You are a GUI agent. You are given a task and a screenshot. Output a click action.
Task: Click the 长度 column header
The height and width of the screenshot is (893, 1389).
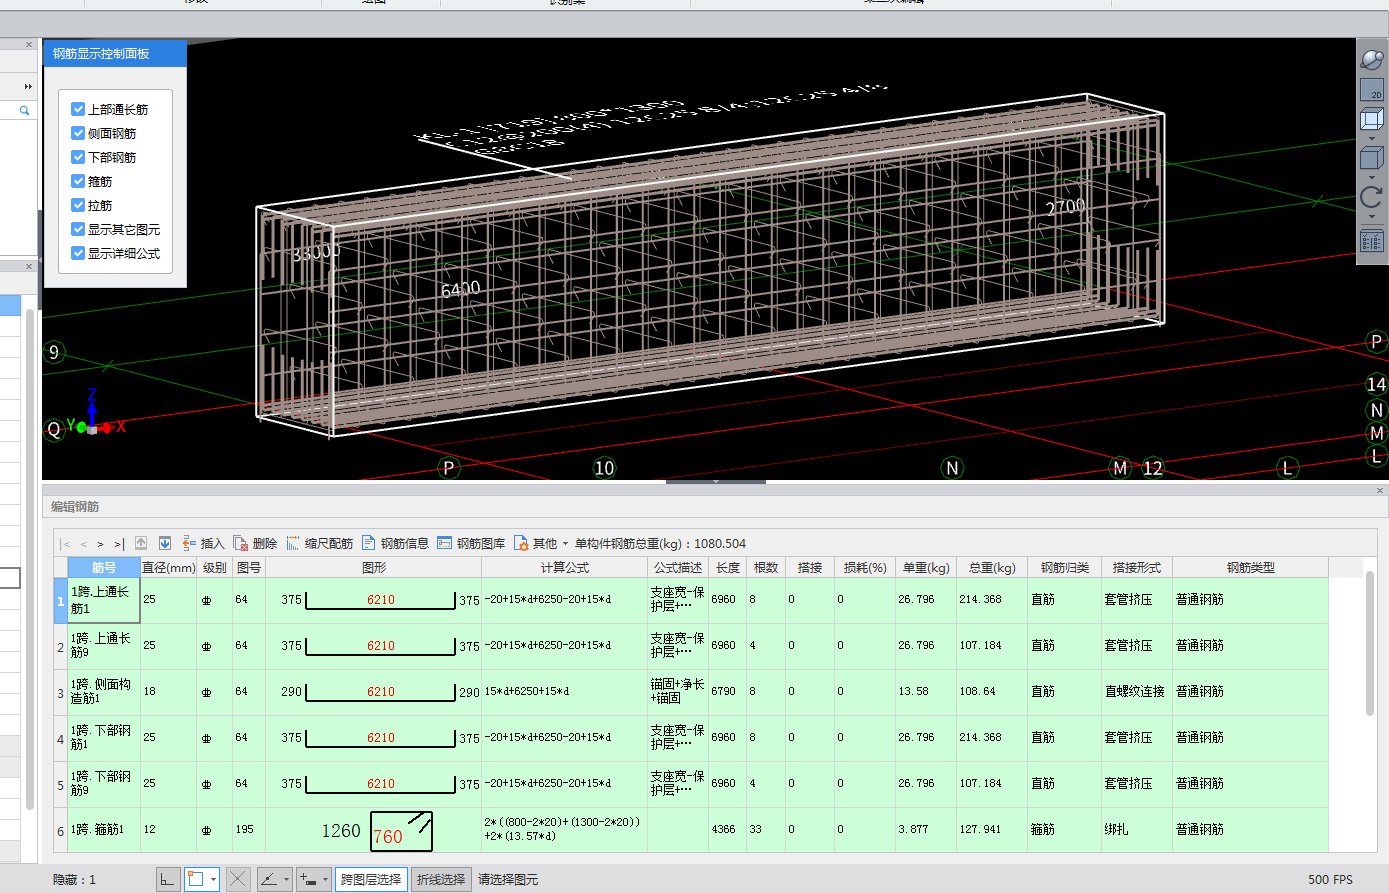[728, 567]
